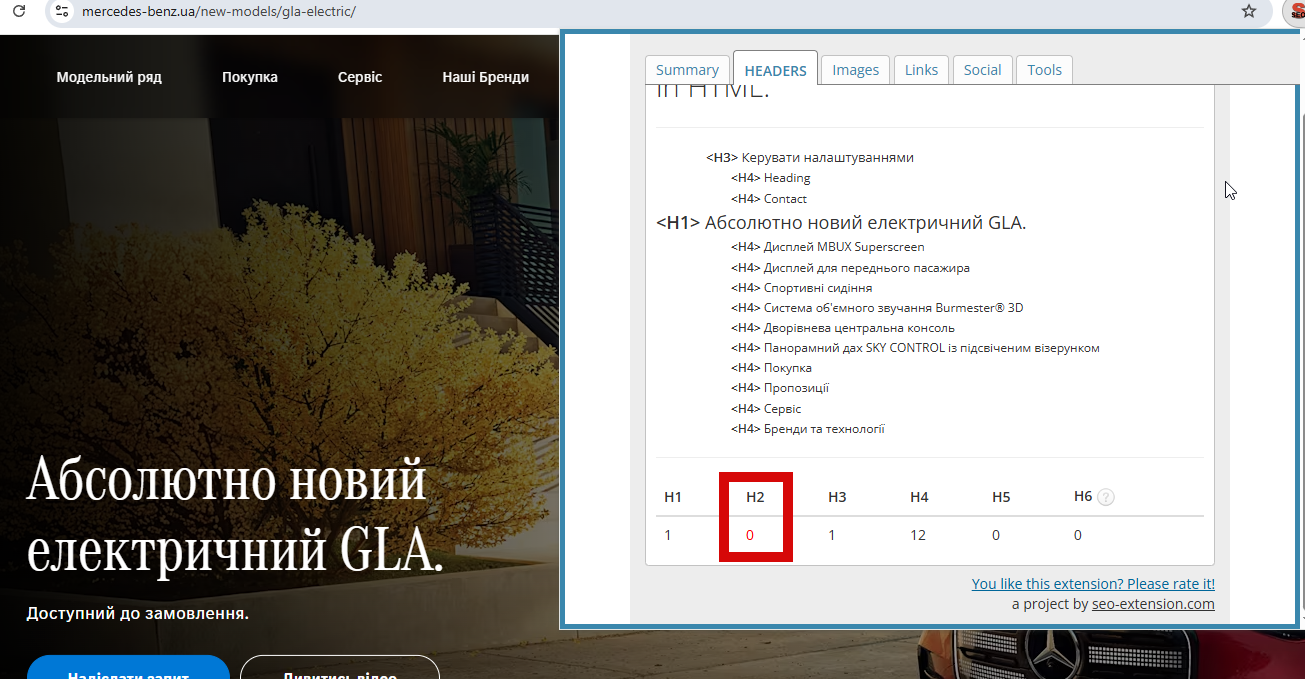This screenshot has width=1305, height=679.
Task: Bookmark this page with the star icon
Action: click(1248, 11)
